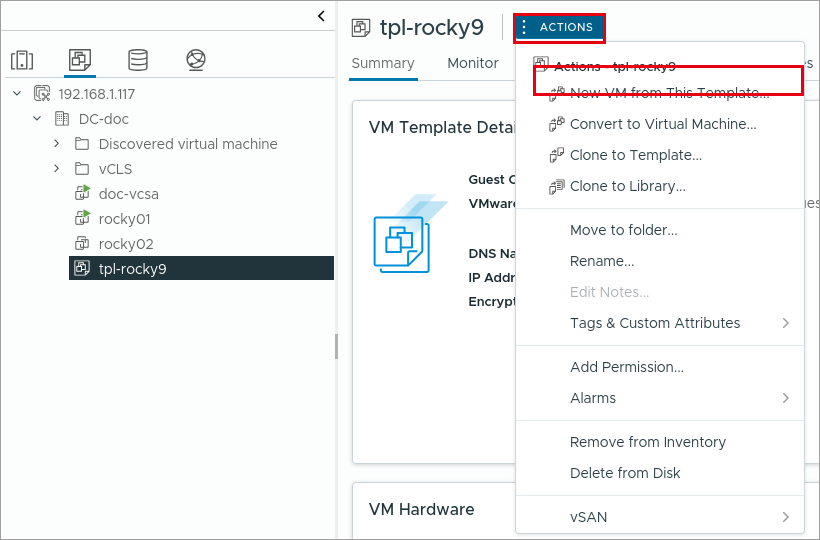
Task: Click the powered-on VM icon for doc-vcsa
Action: (82, 193)
